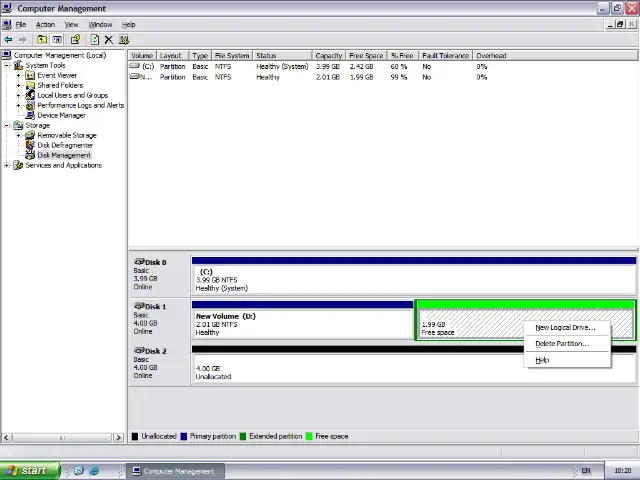Click the System Tools icon in the tree

(x=18, y=65)
